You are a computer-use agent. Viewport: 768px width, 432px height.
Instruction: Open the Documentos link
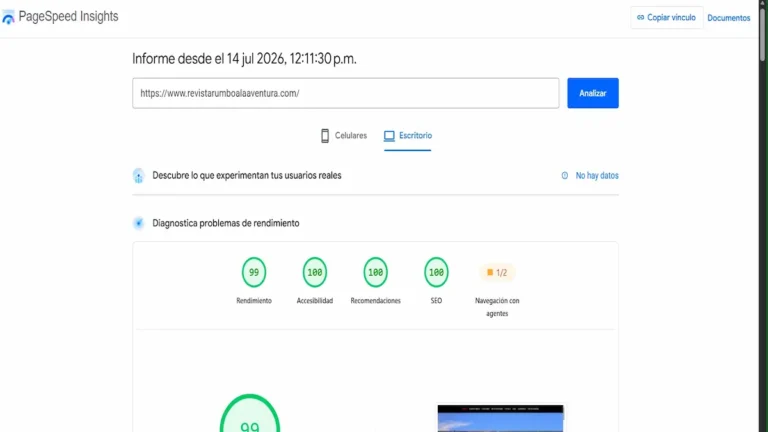point(728,18)
